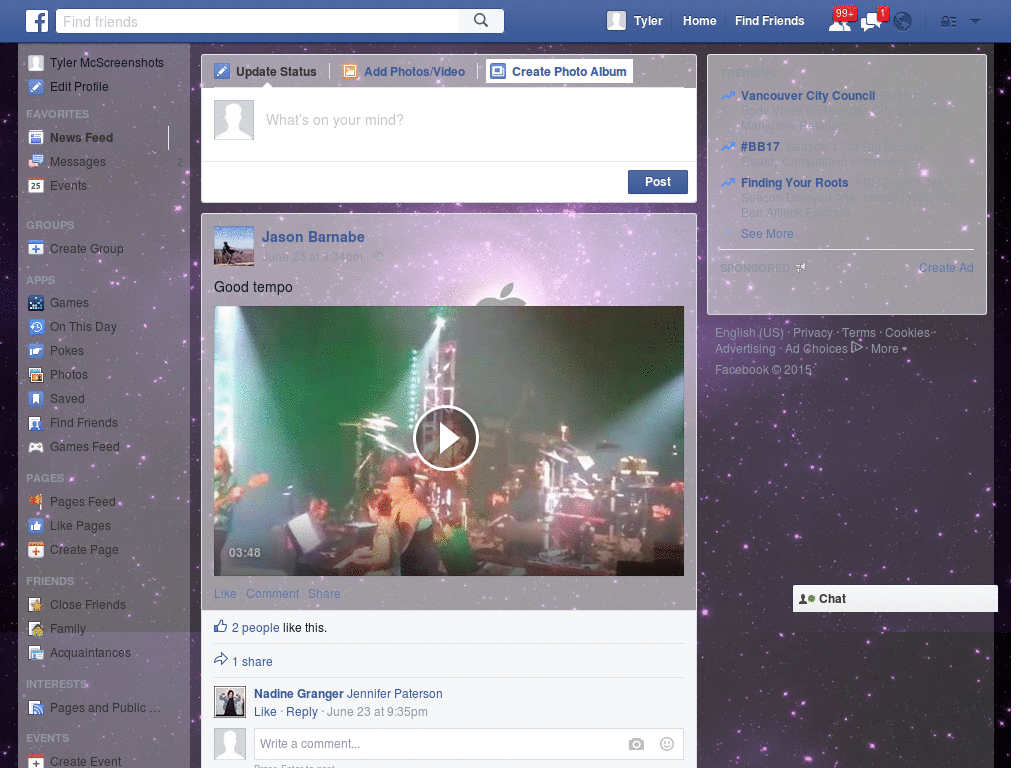Attach photo via comment camera icon

[636, 744]
